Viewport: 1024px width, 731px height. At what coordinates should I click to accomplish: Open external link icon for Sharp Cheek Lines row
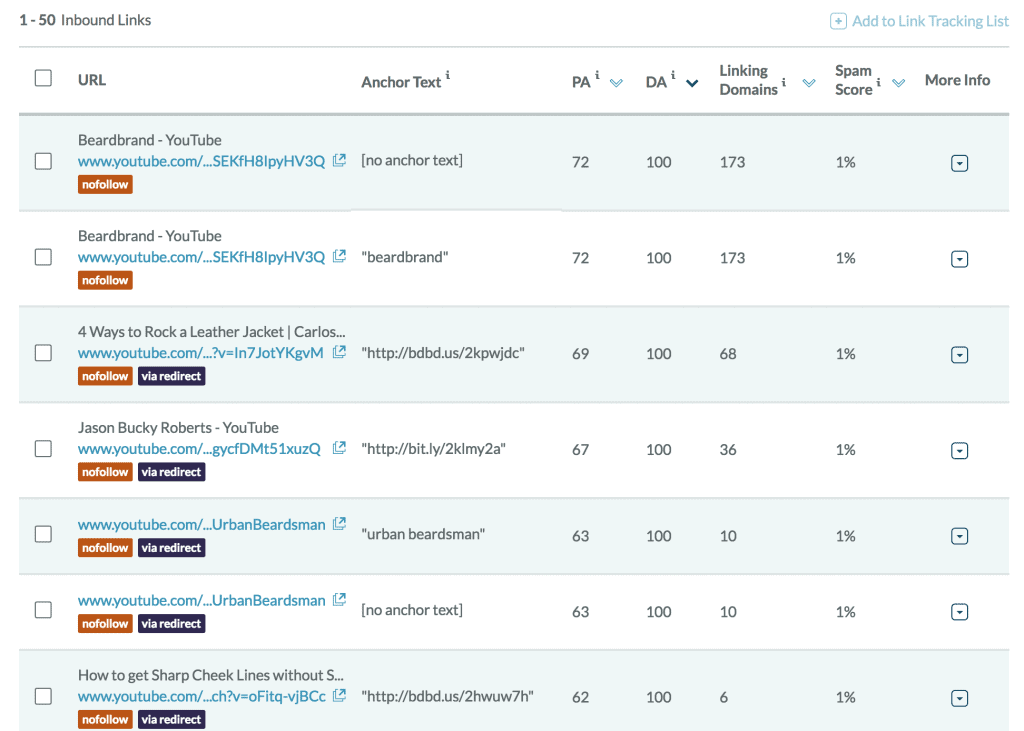tap(340, 695)
